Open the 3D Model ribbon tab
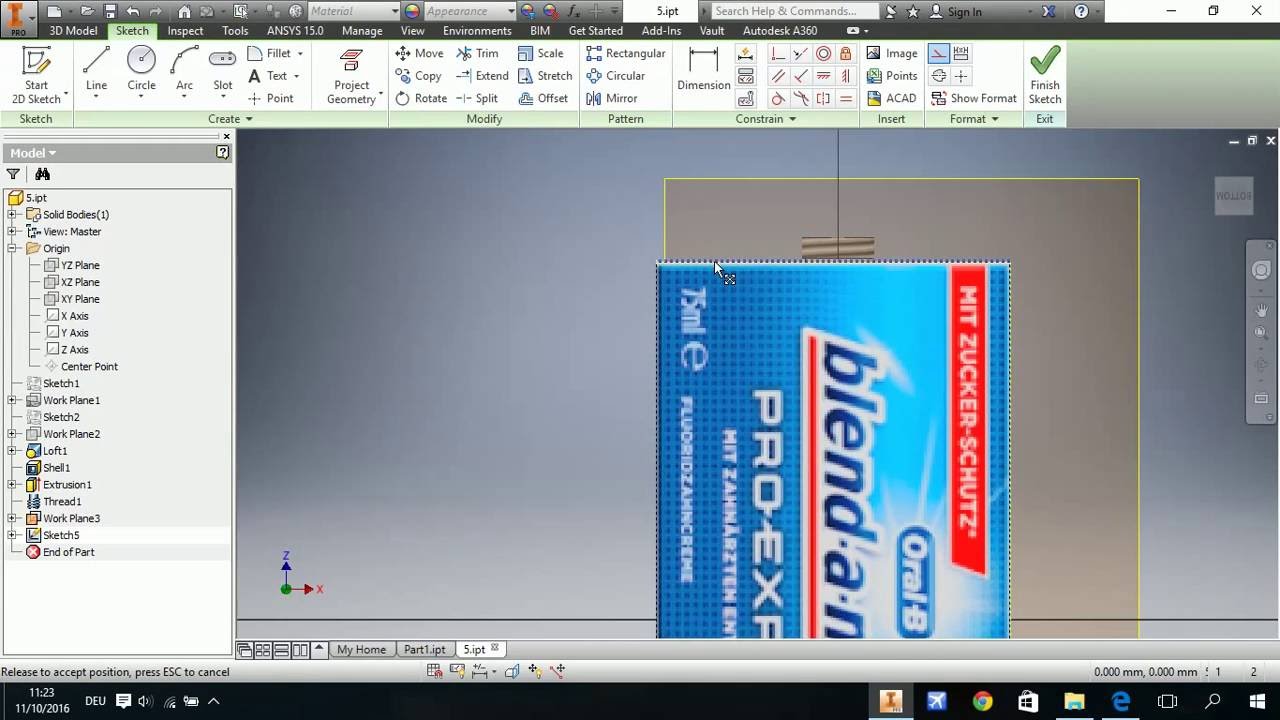Screen dimensions: 1280x720 click(x=73, y=31)
